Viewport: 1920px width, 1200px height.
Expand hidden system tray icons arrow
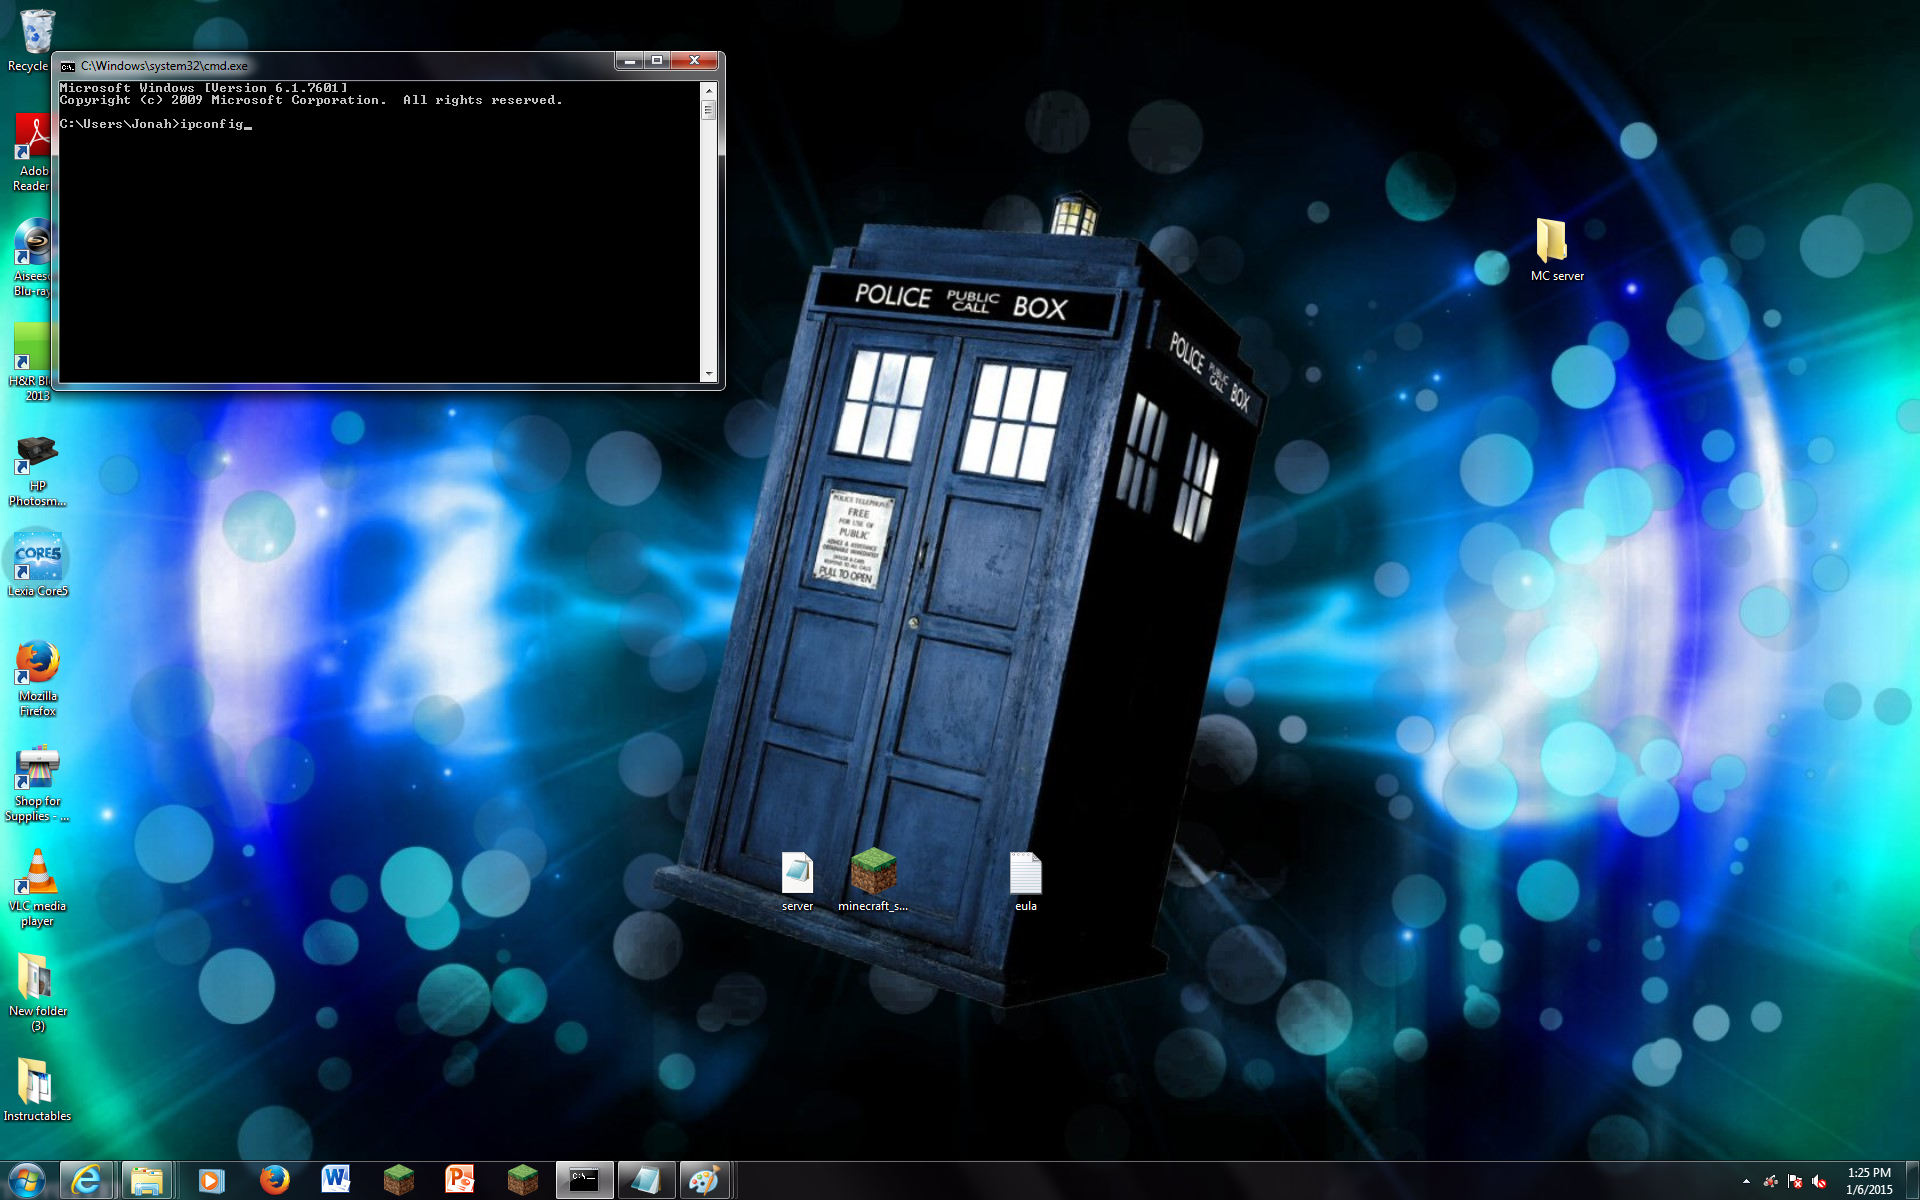click(x=1746, y=1181)
